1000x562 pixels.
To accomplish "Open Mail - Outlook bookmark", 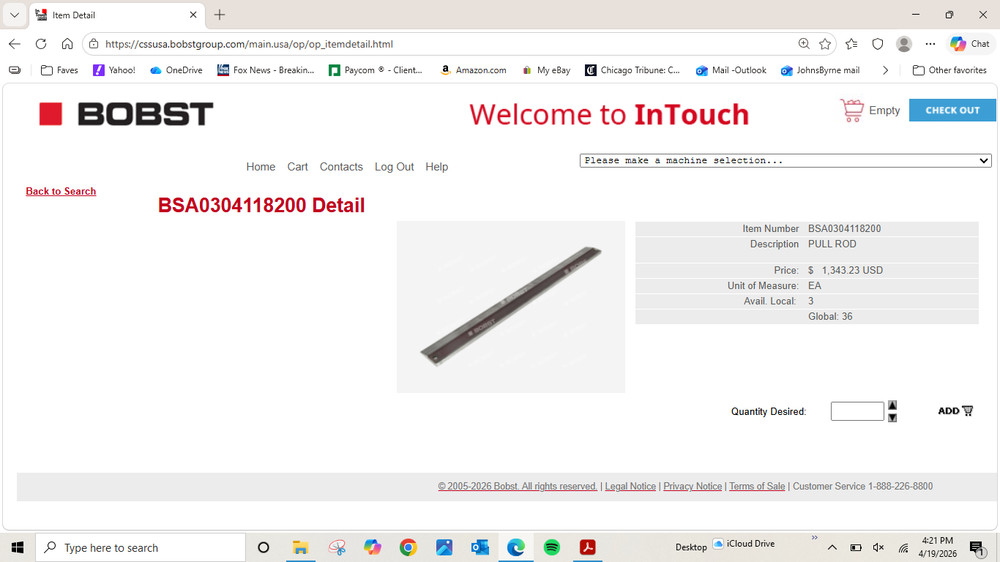I will point(731,70).
